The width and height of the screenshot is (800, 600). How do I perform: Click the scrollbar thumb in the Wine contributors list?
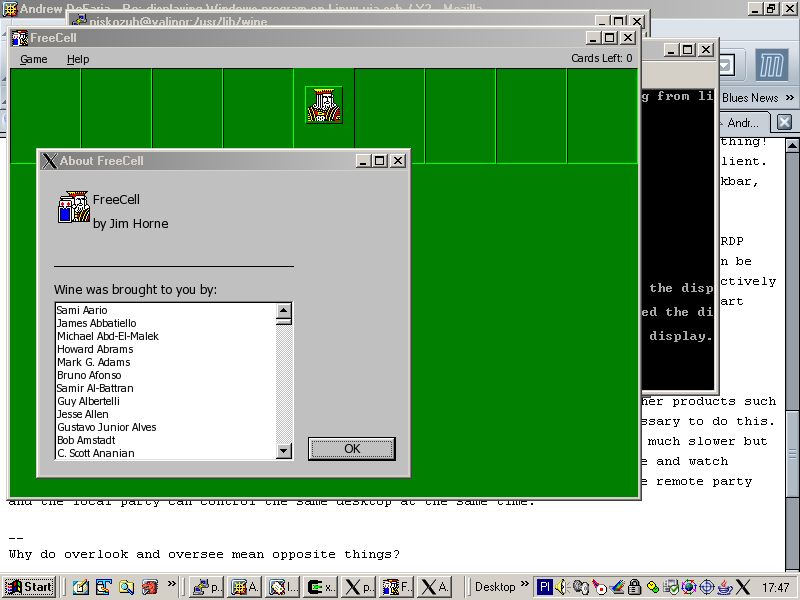[284, 321]
